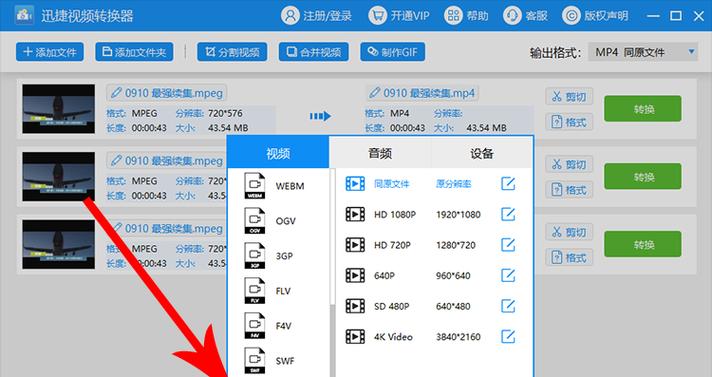Edit the SD 480P preset with its pencil icon
This screenshot has width=712, height=377.
pos(508,306)
